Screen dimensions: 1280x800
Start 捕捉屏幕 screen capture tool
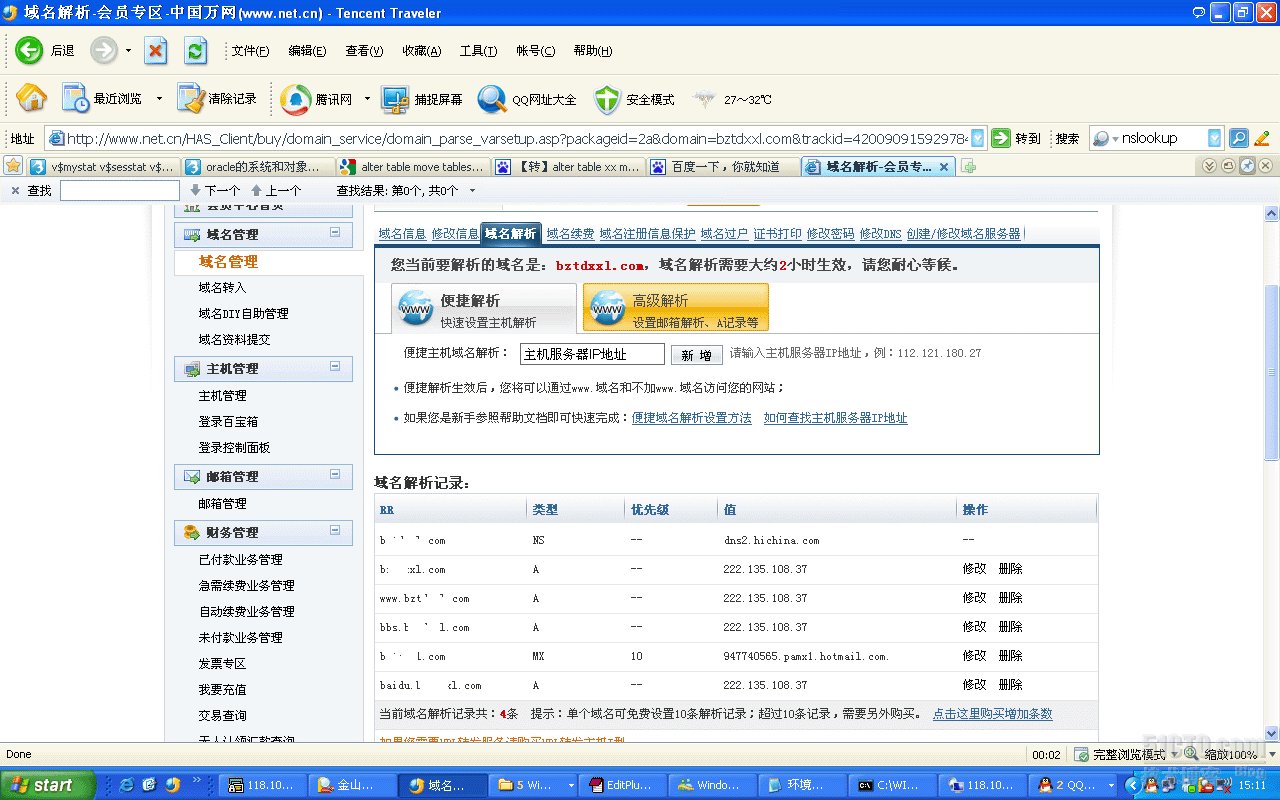422,99
